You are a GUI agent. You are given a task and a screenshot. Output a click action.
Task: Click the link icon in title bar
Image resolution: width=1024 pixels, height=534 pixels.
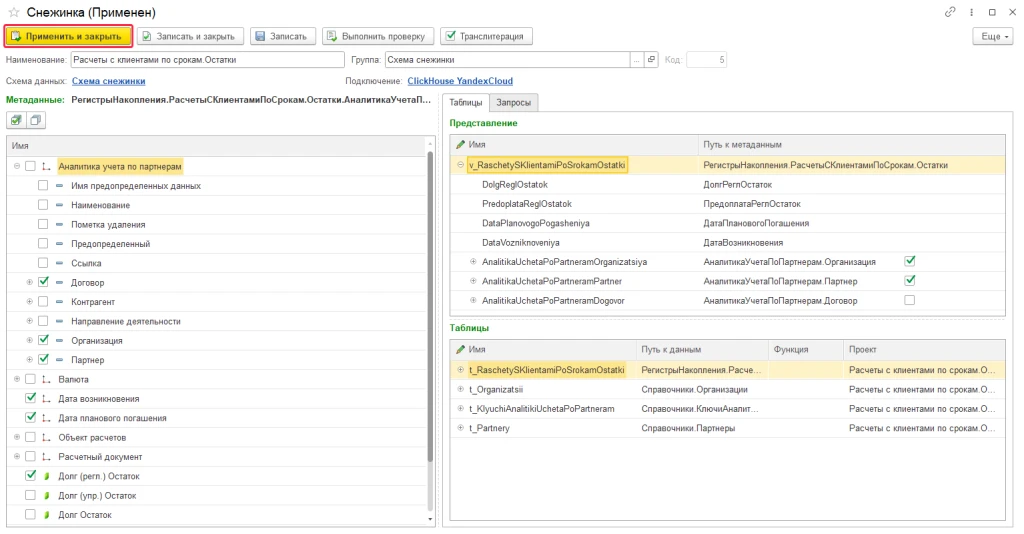(949, 12)
